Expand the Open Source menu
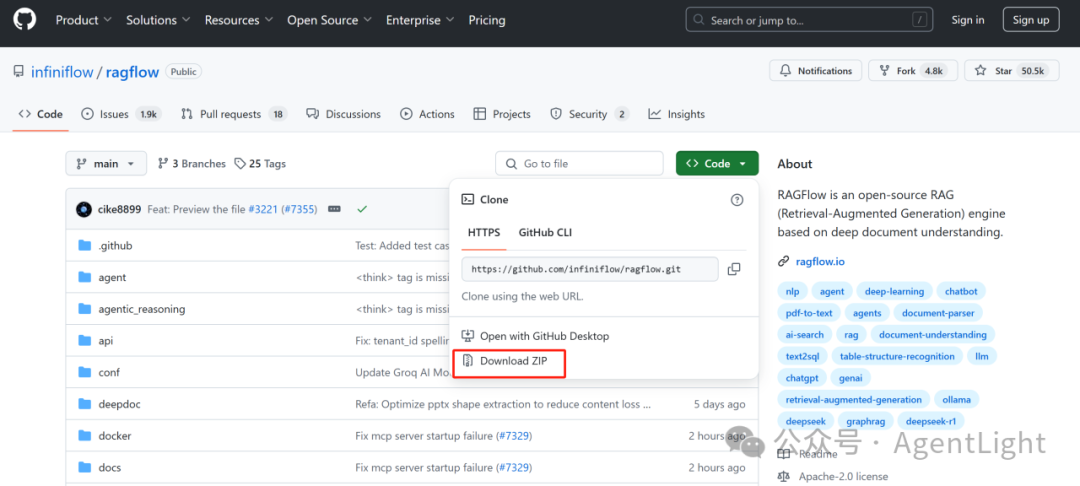 329,20
